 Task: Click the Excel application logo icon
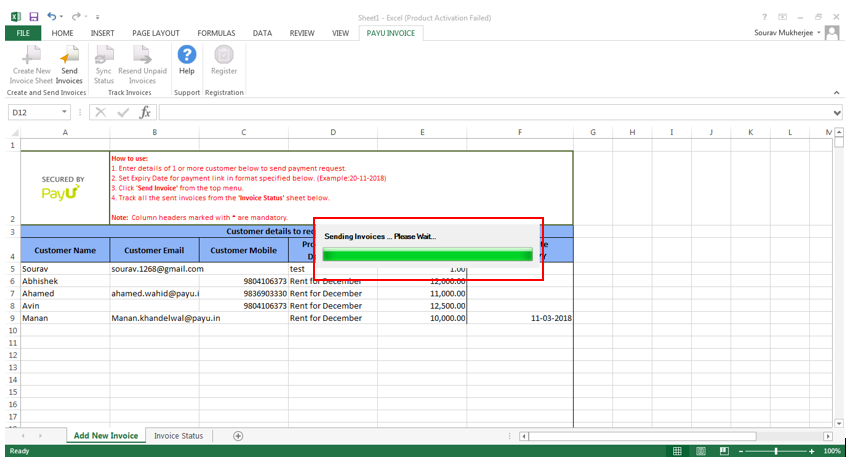point(16,17)
